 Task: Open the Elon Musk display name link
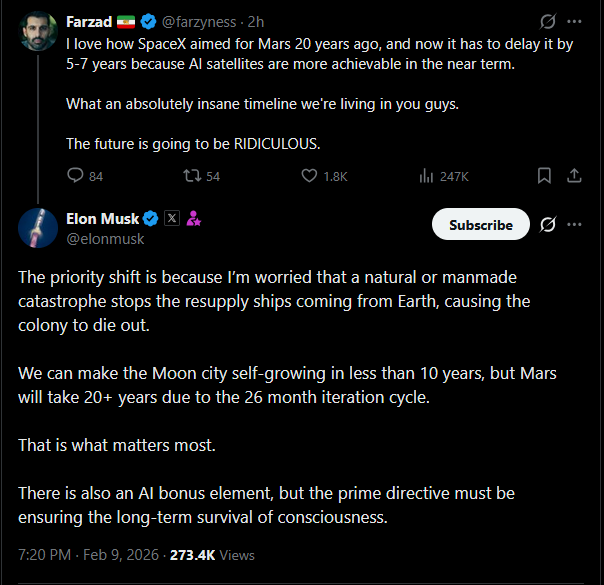[102, 219]
